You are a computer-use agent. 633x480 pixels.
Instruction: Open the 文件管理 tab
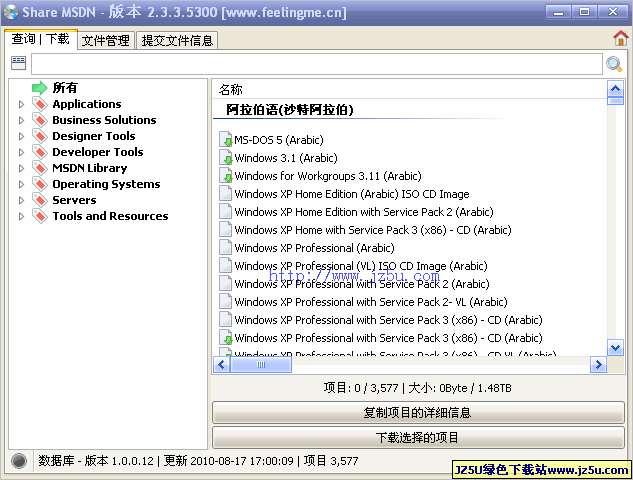106,40
